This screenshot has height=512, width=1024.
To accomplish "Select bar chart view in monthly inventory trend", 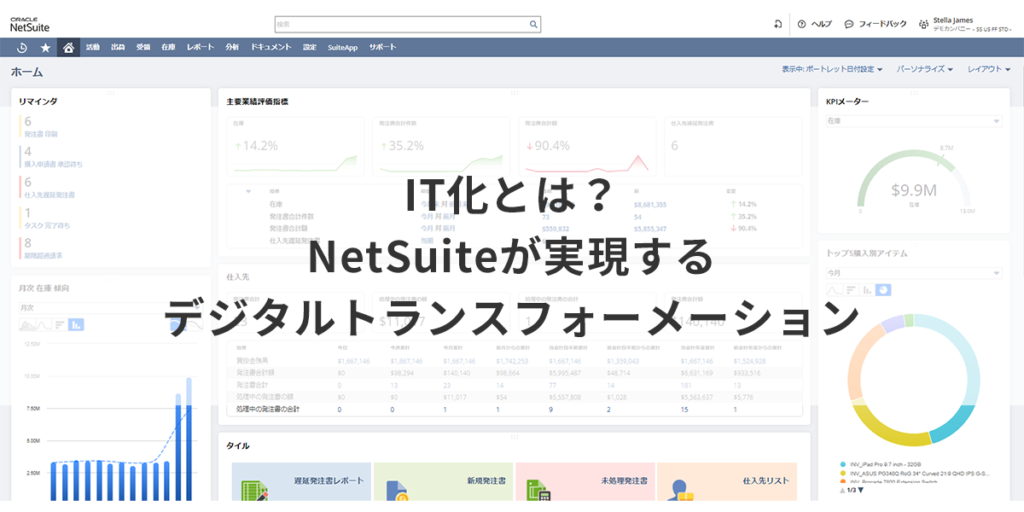I will 76,324.
